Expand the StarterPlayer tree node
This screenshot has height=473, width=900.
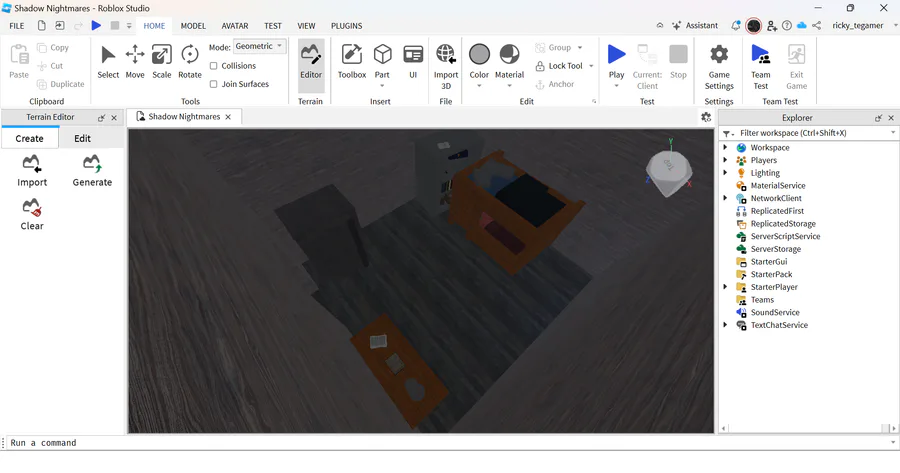pyautogui.click(x=725, y=287)
